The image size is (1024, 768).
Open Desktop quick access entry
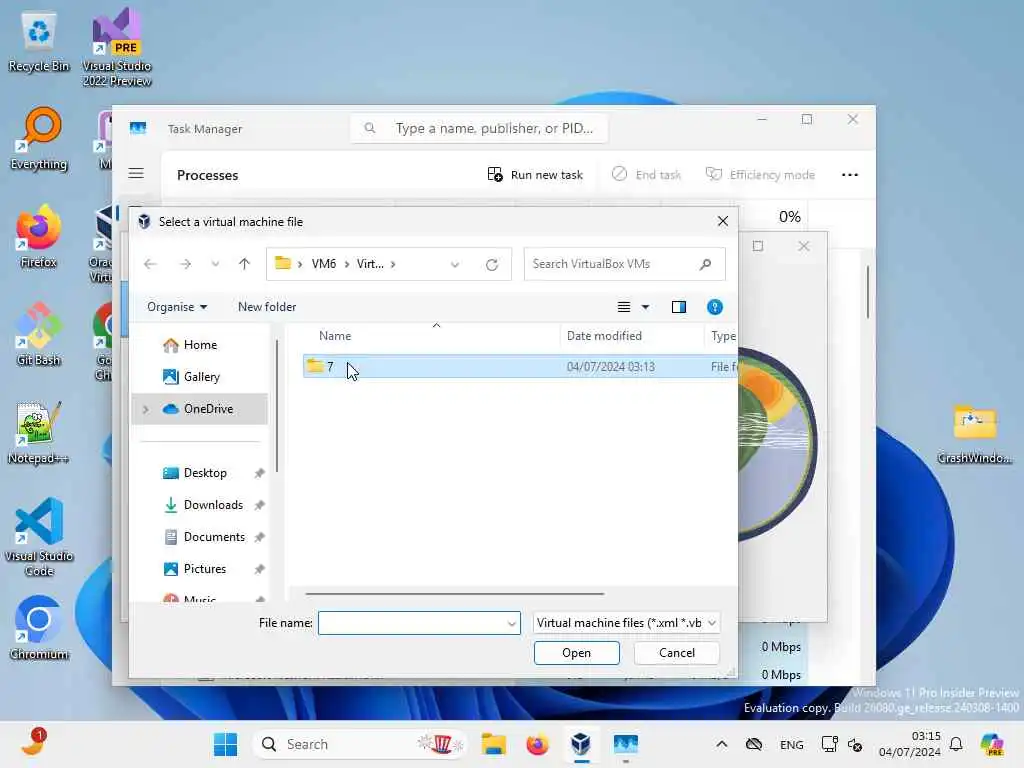[x=205, y=473]
